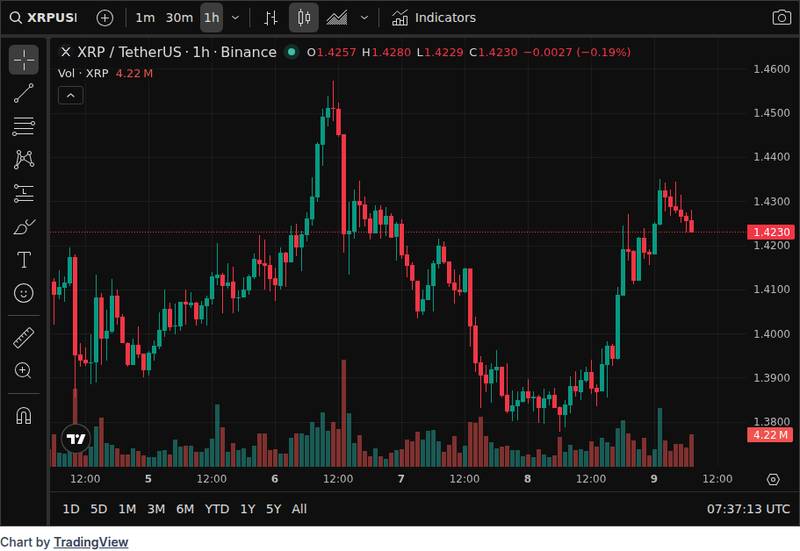Select the trend line tool
The image size is (800, 551).
point(24,93)
